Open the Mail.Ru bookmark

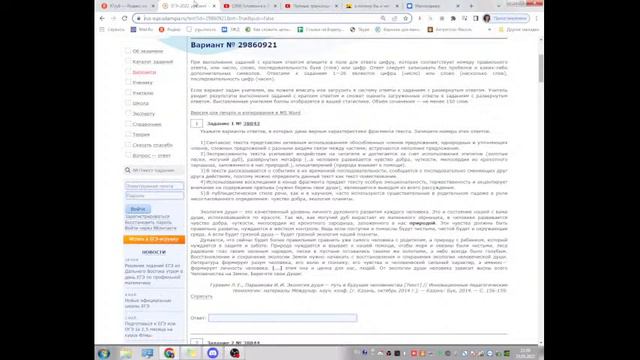pyautogui.click(x=142, y=29)
